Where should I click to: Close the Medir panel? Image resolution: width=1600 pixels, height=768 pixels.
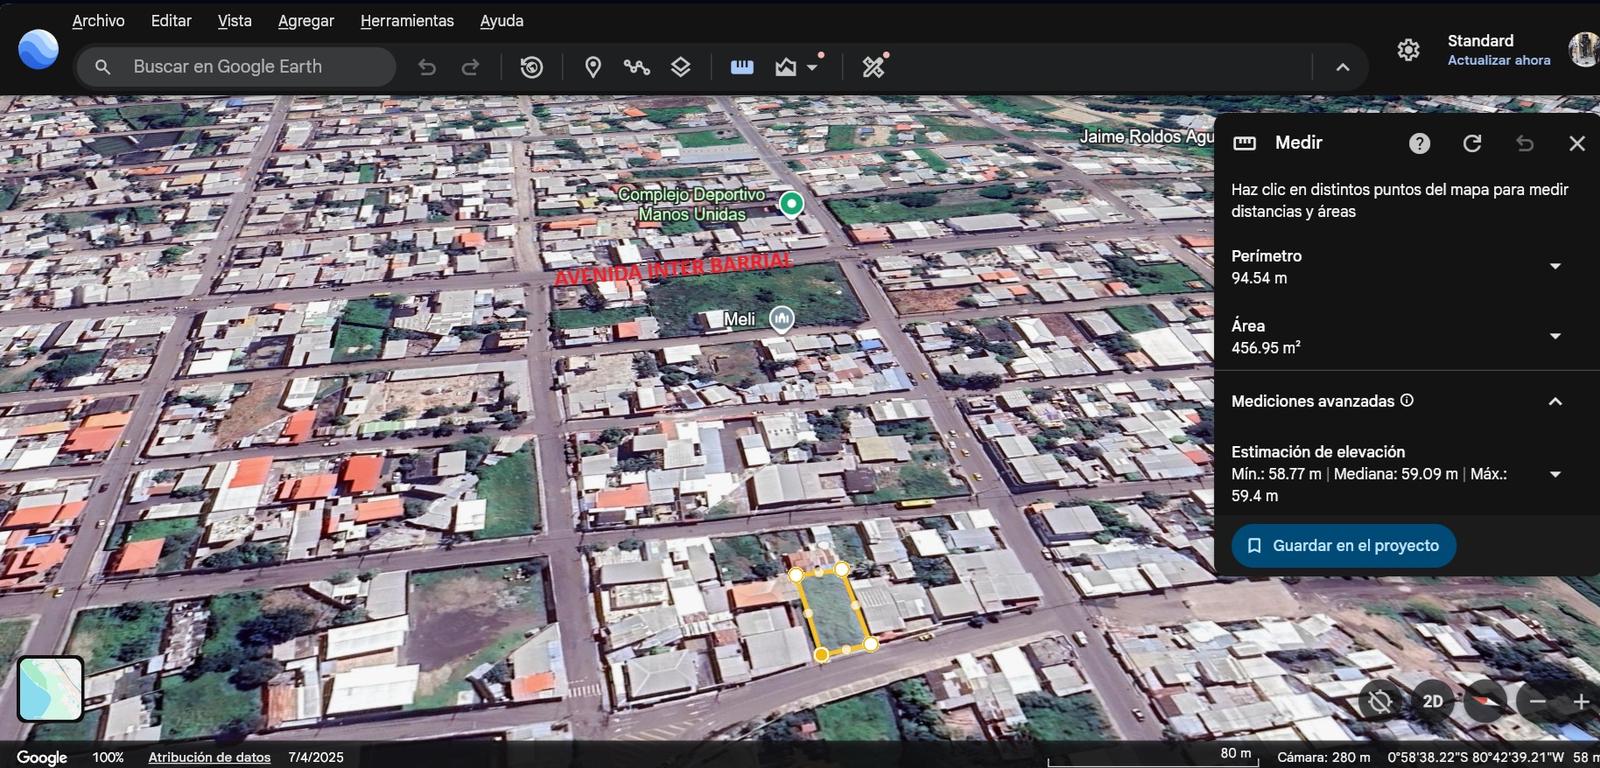point(1577,143)
